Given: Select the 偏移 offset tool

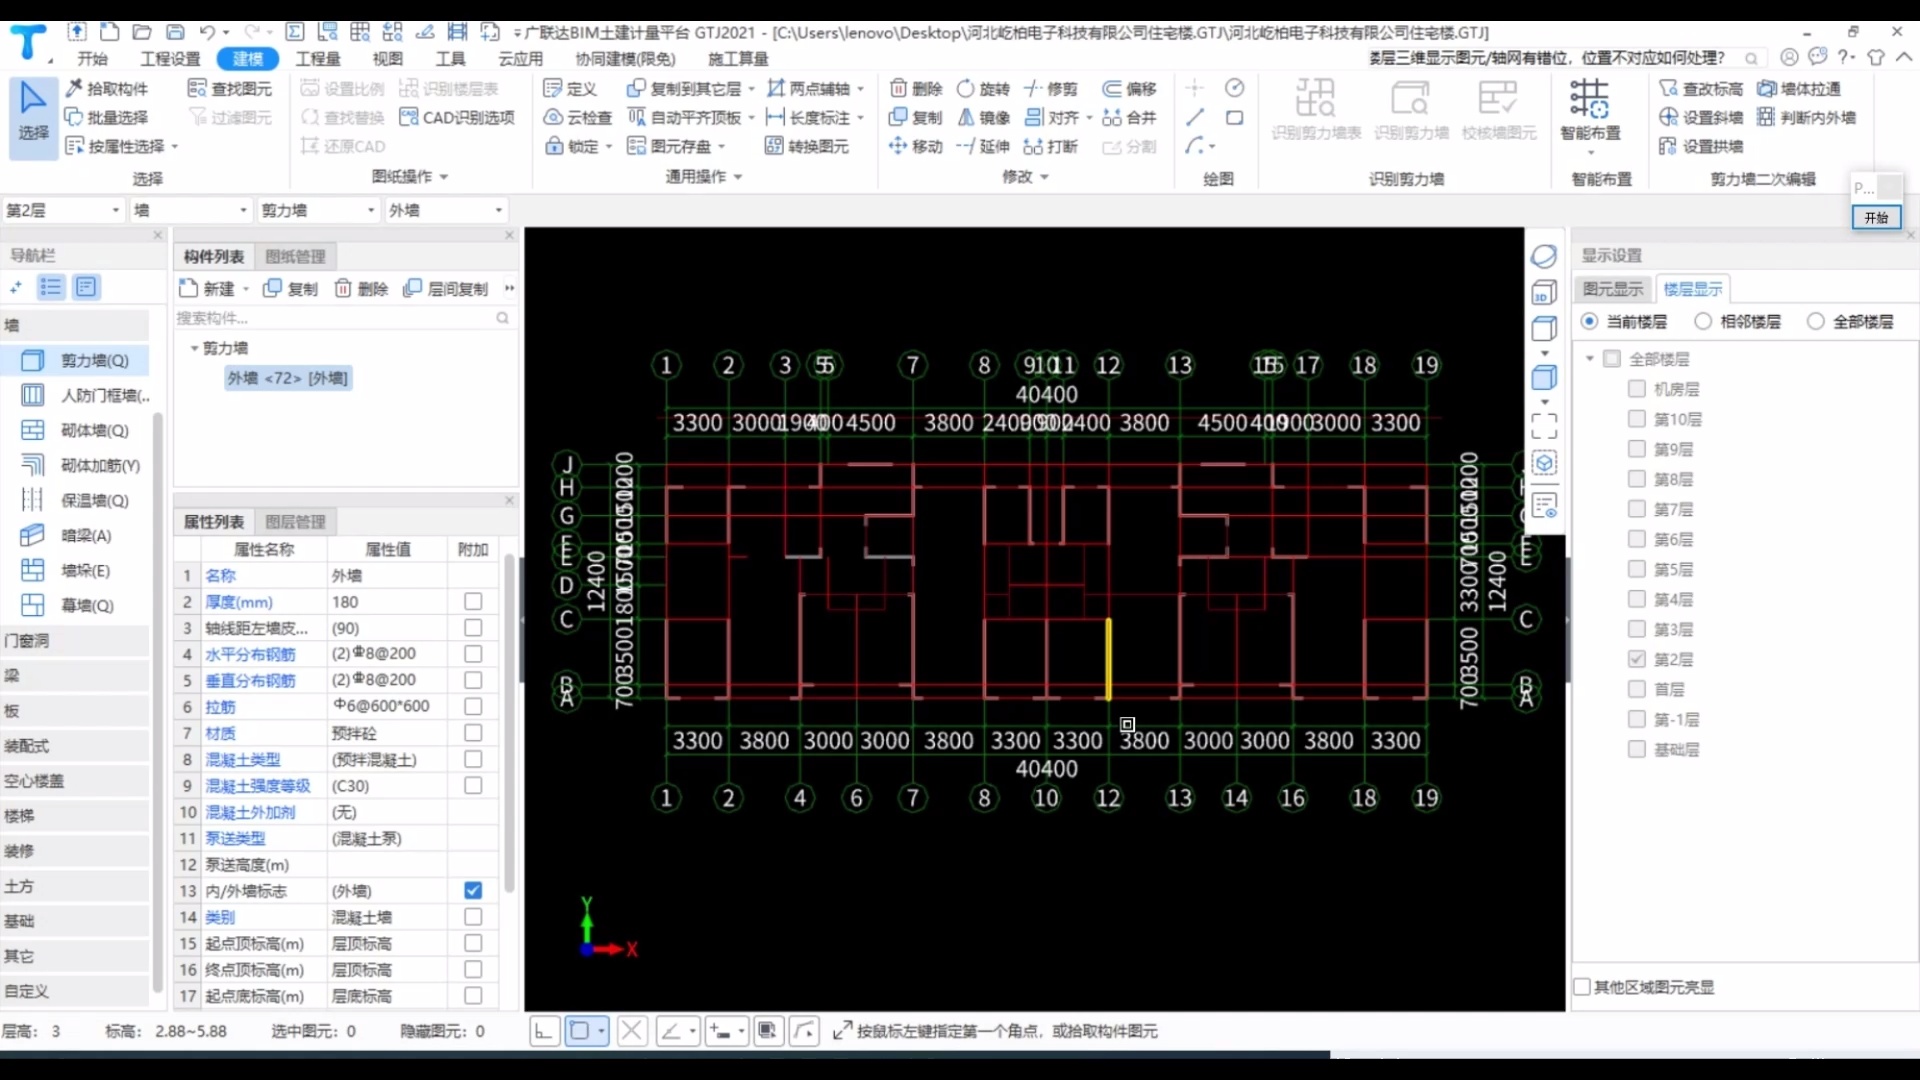Looking at the screenshot, I should (1129, 88).
